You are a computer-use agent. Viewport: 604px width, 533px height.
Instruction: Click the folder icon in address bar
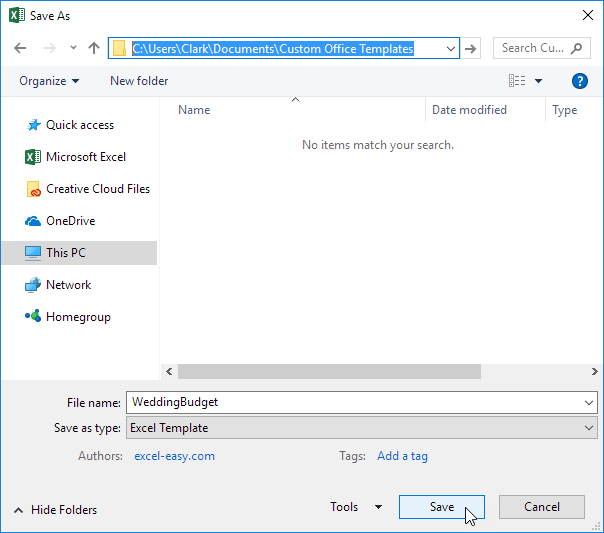pos(119,49)
